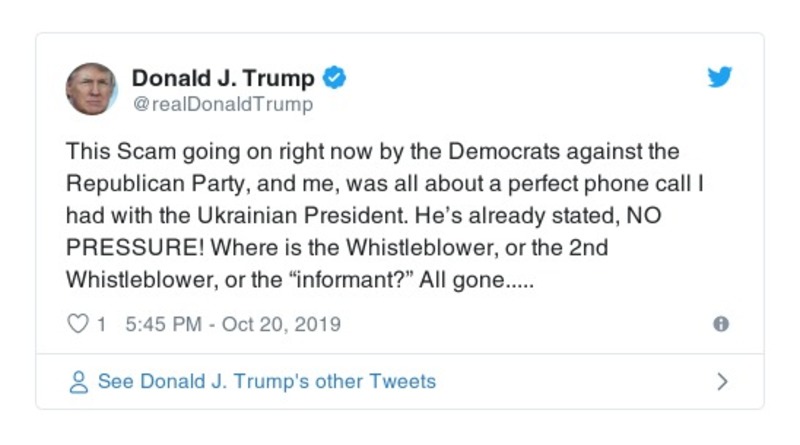This screenshot has height=445, width=800.
Task: Click the display name Donald J. Trump
Action: pos(223,78)
